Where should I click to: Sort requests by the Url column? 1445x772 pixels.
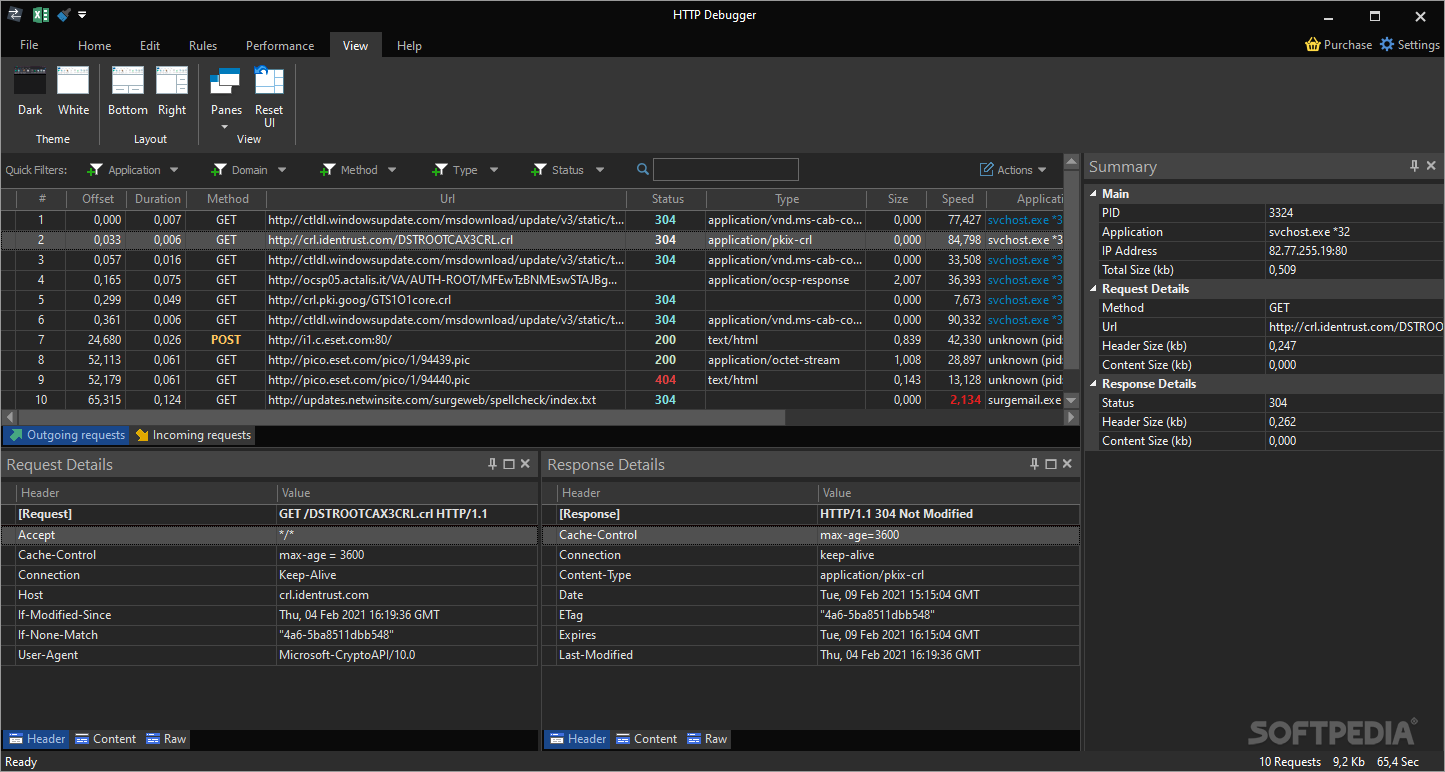point(447,199)
